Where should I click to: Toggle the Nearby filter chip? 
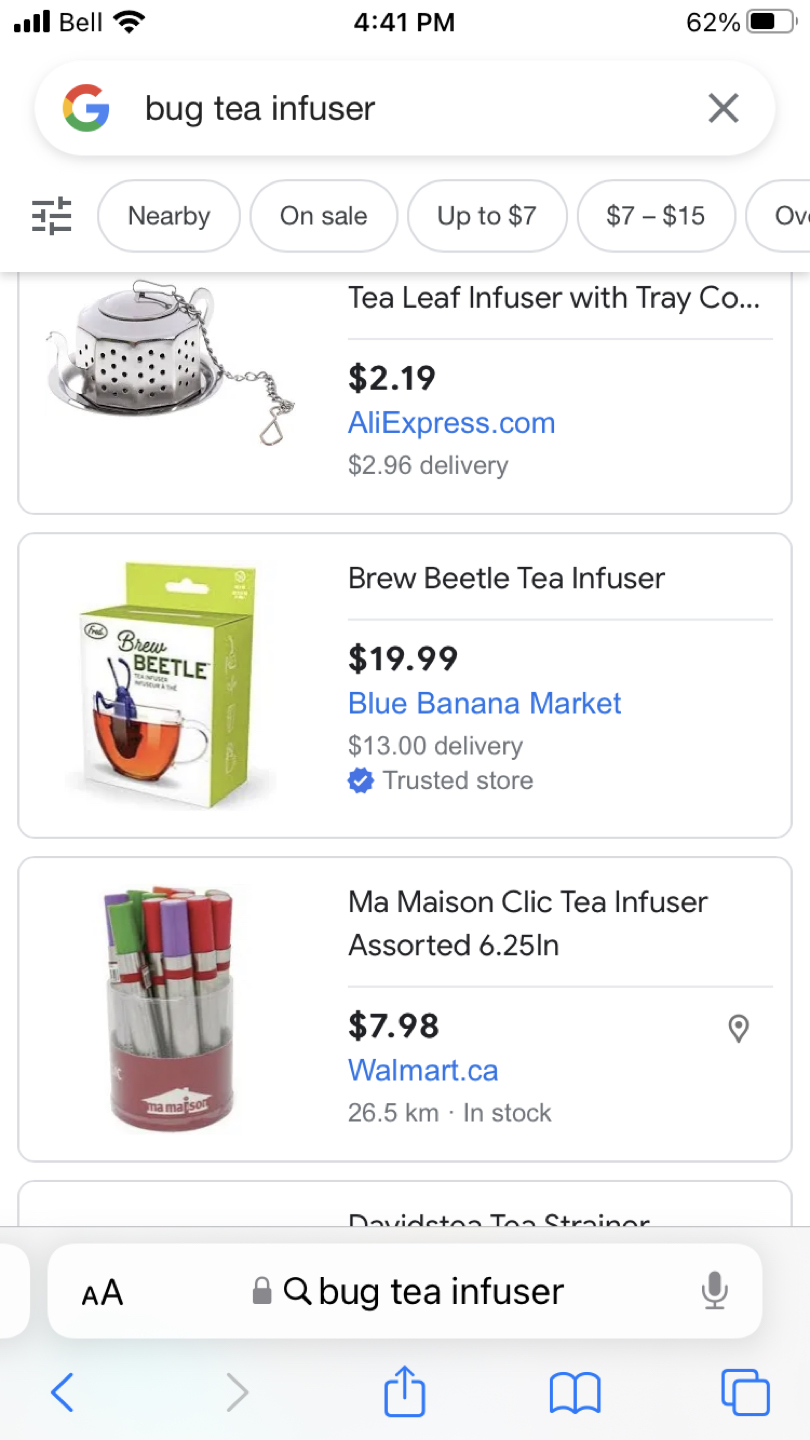pyautogui.click(x=168, y=216)
